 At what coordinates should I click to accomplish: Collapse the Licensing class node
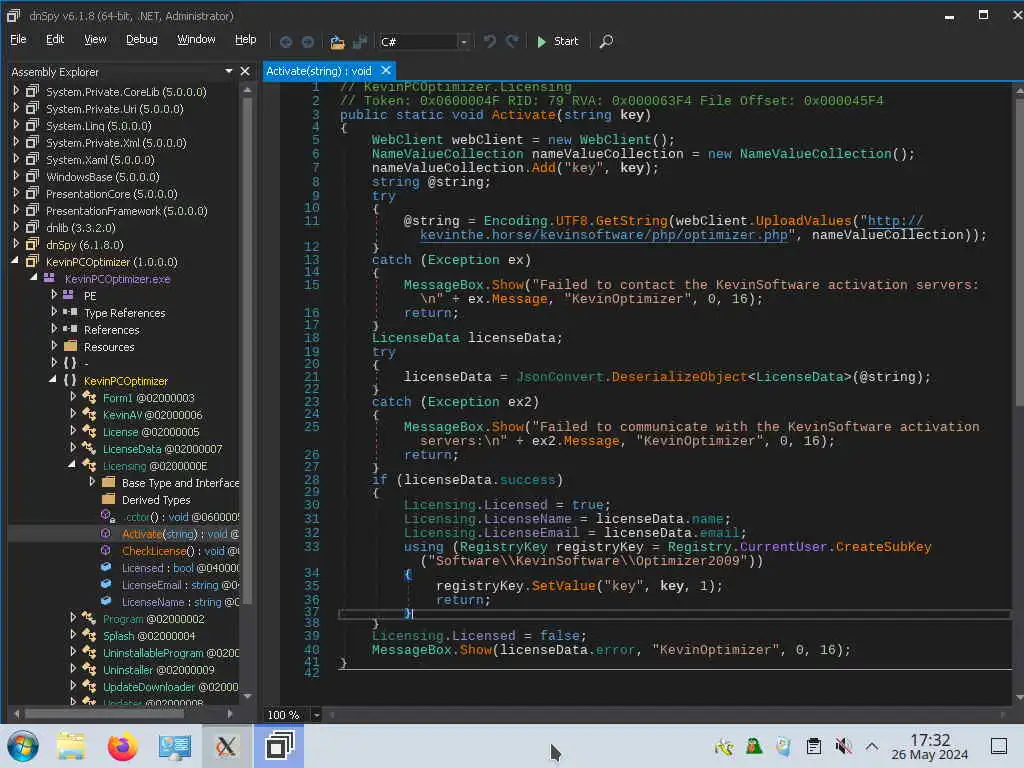72,464
